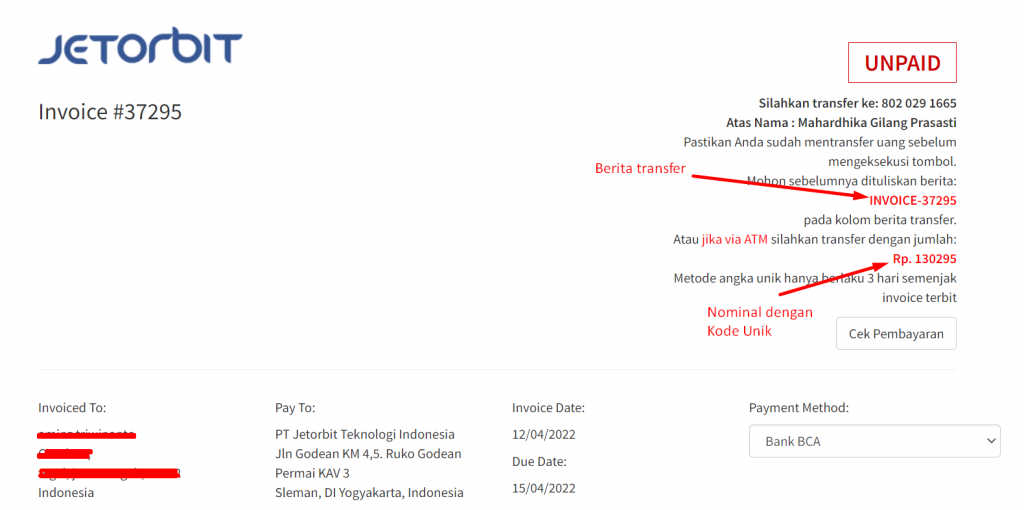Viewport: 1024px width, 510px height.
Task: Click the Cek Pembayaran button
Action: coord(896,334)
